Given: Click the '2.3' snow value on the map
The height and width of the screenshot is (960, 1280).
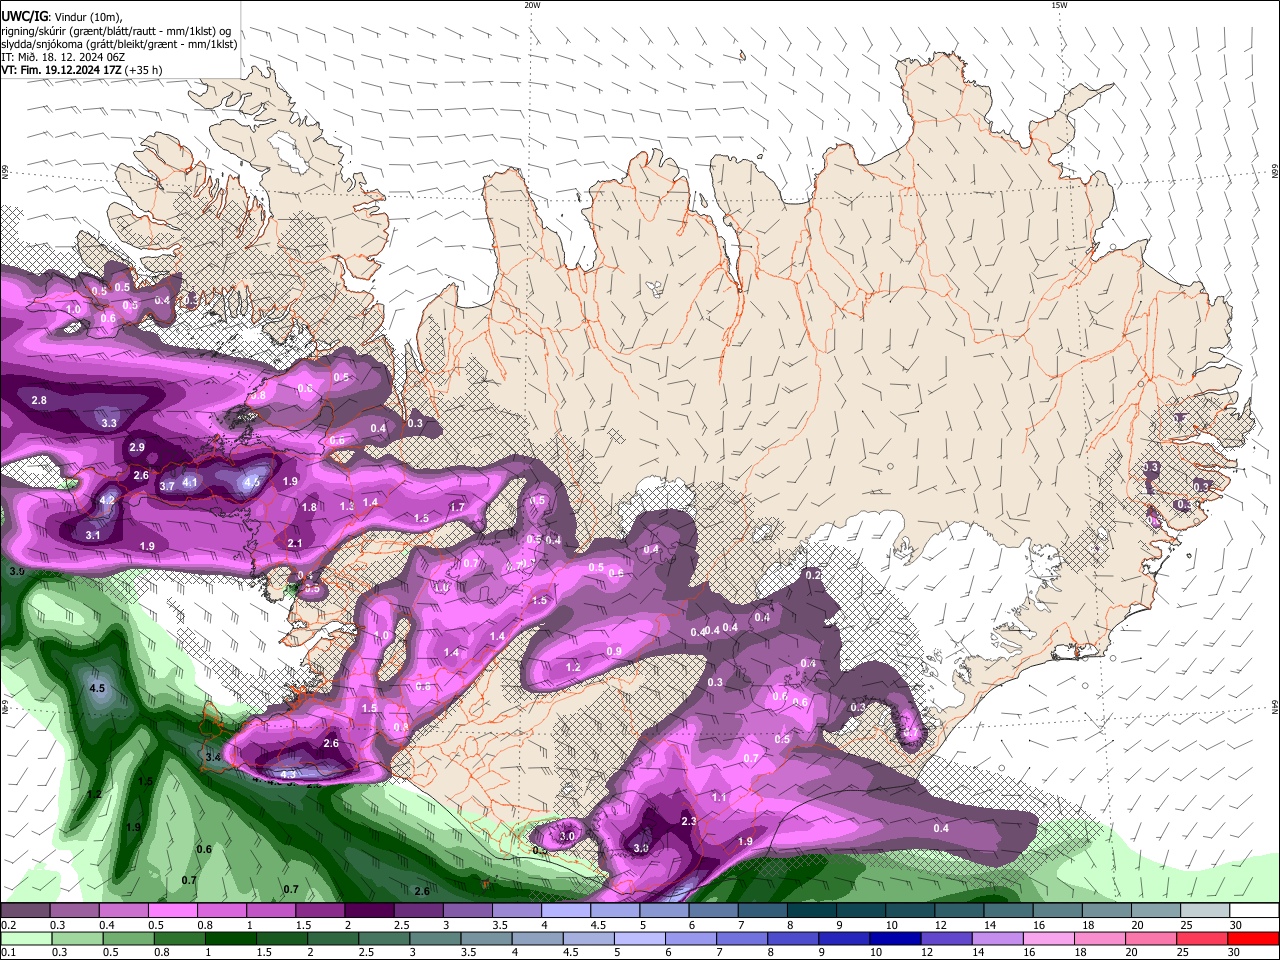Looking at the screenshot, I should (689, 821).
